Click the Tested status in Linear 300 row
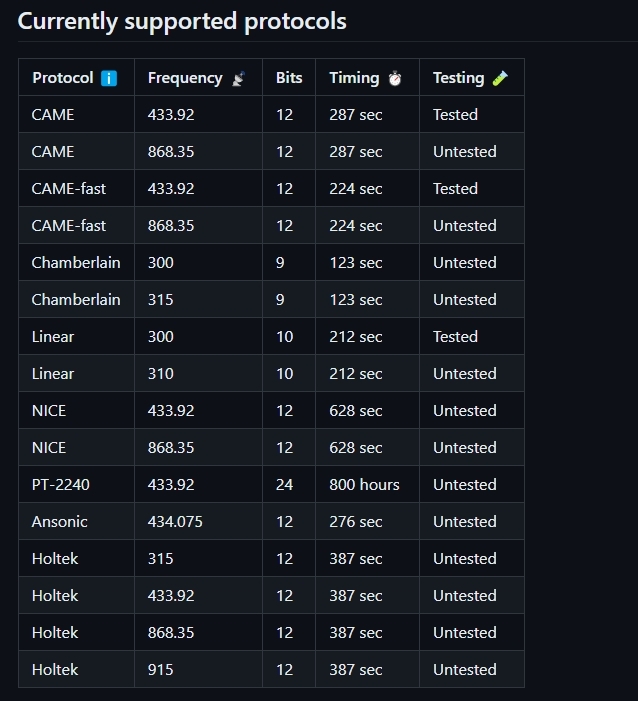This screenshot has height=701, width=638. [x=455, y=336]
